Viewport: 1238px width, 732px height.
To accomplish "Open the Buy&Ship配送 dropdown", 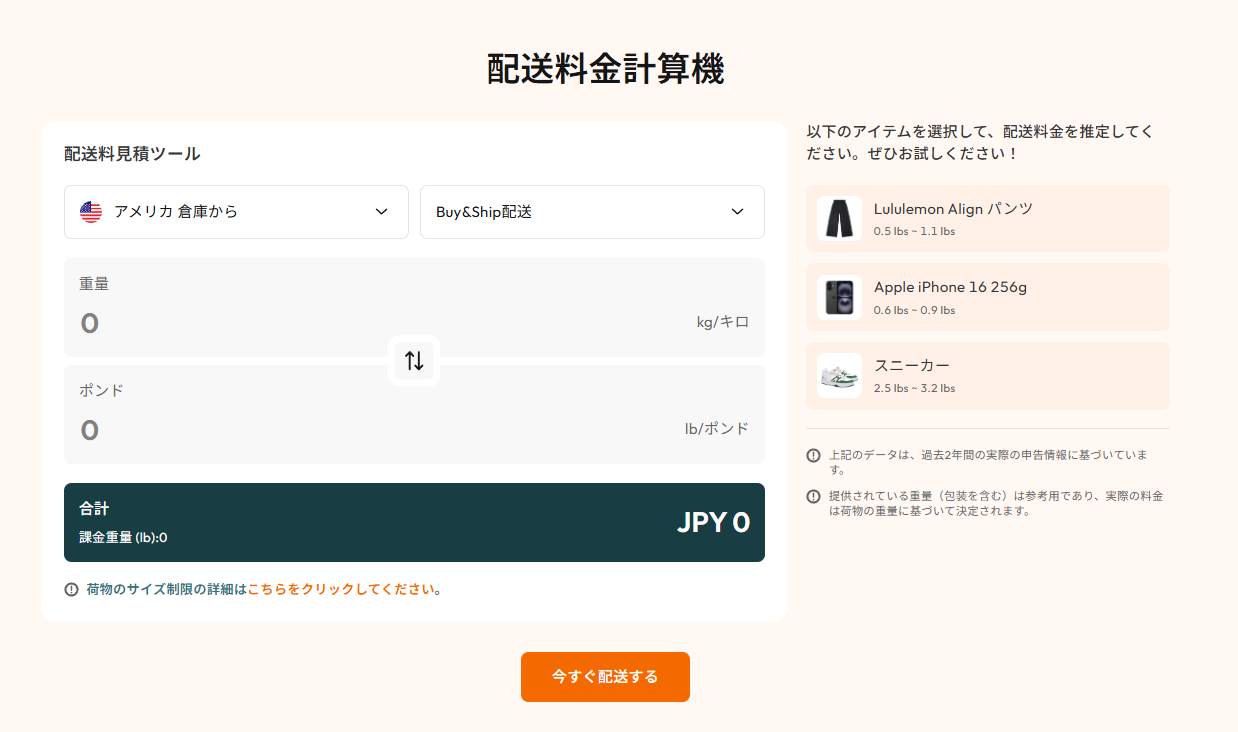I will pyautogui.click(x=591, y=212).
